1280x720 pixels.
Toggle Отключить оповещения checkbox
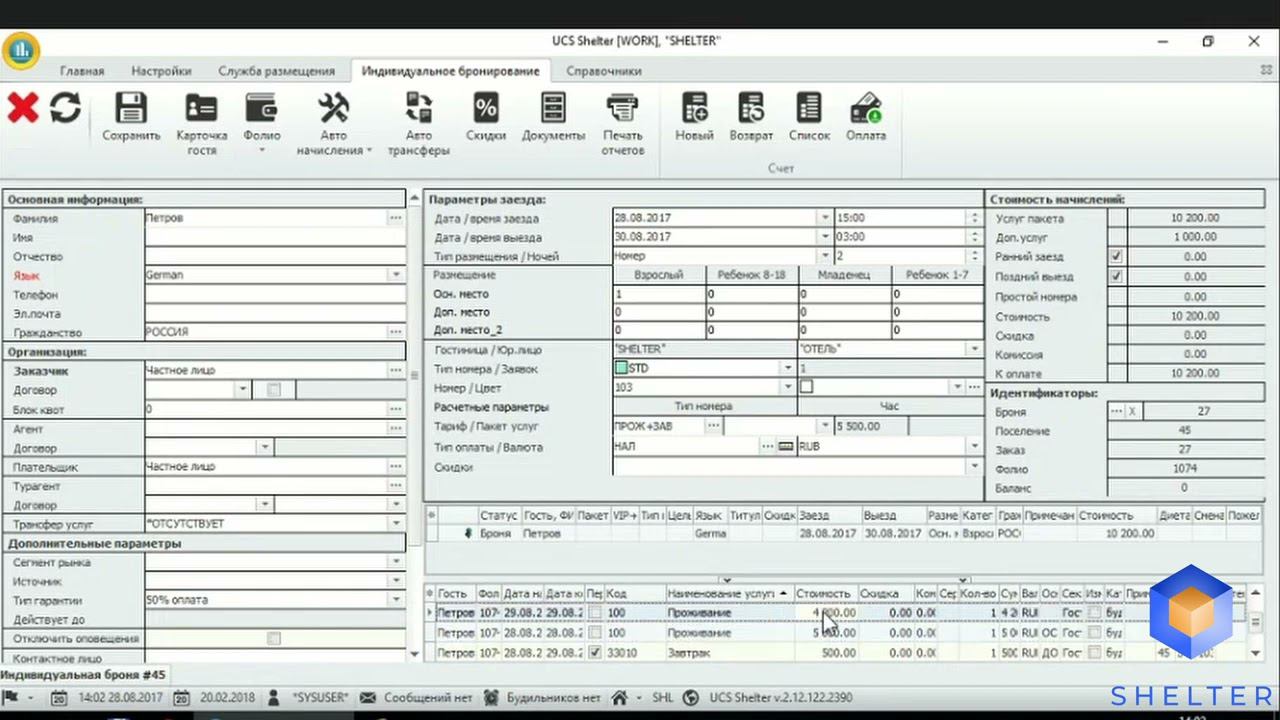pyautogui.click(x=274, y=639)
